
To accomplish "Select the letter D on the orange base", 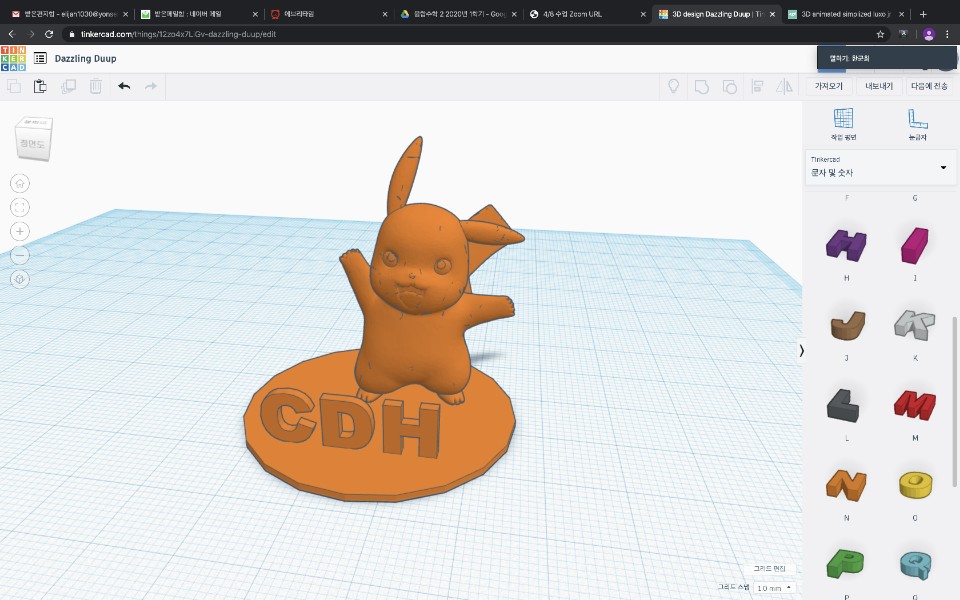I will [346, 422].
